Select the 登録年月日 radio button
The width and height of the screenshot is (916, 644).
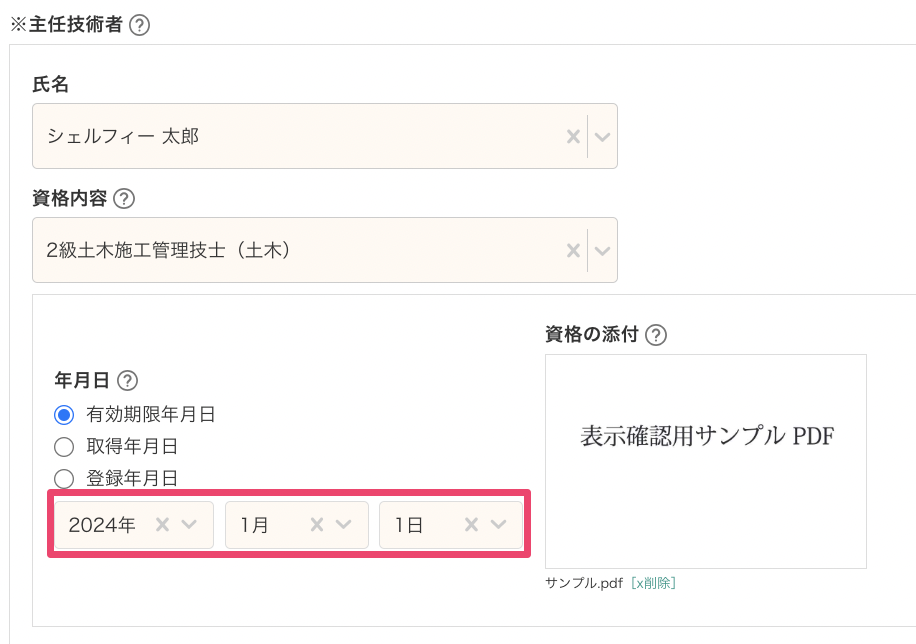pos(64,479)
